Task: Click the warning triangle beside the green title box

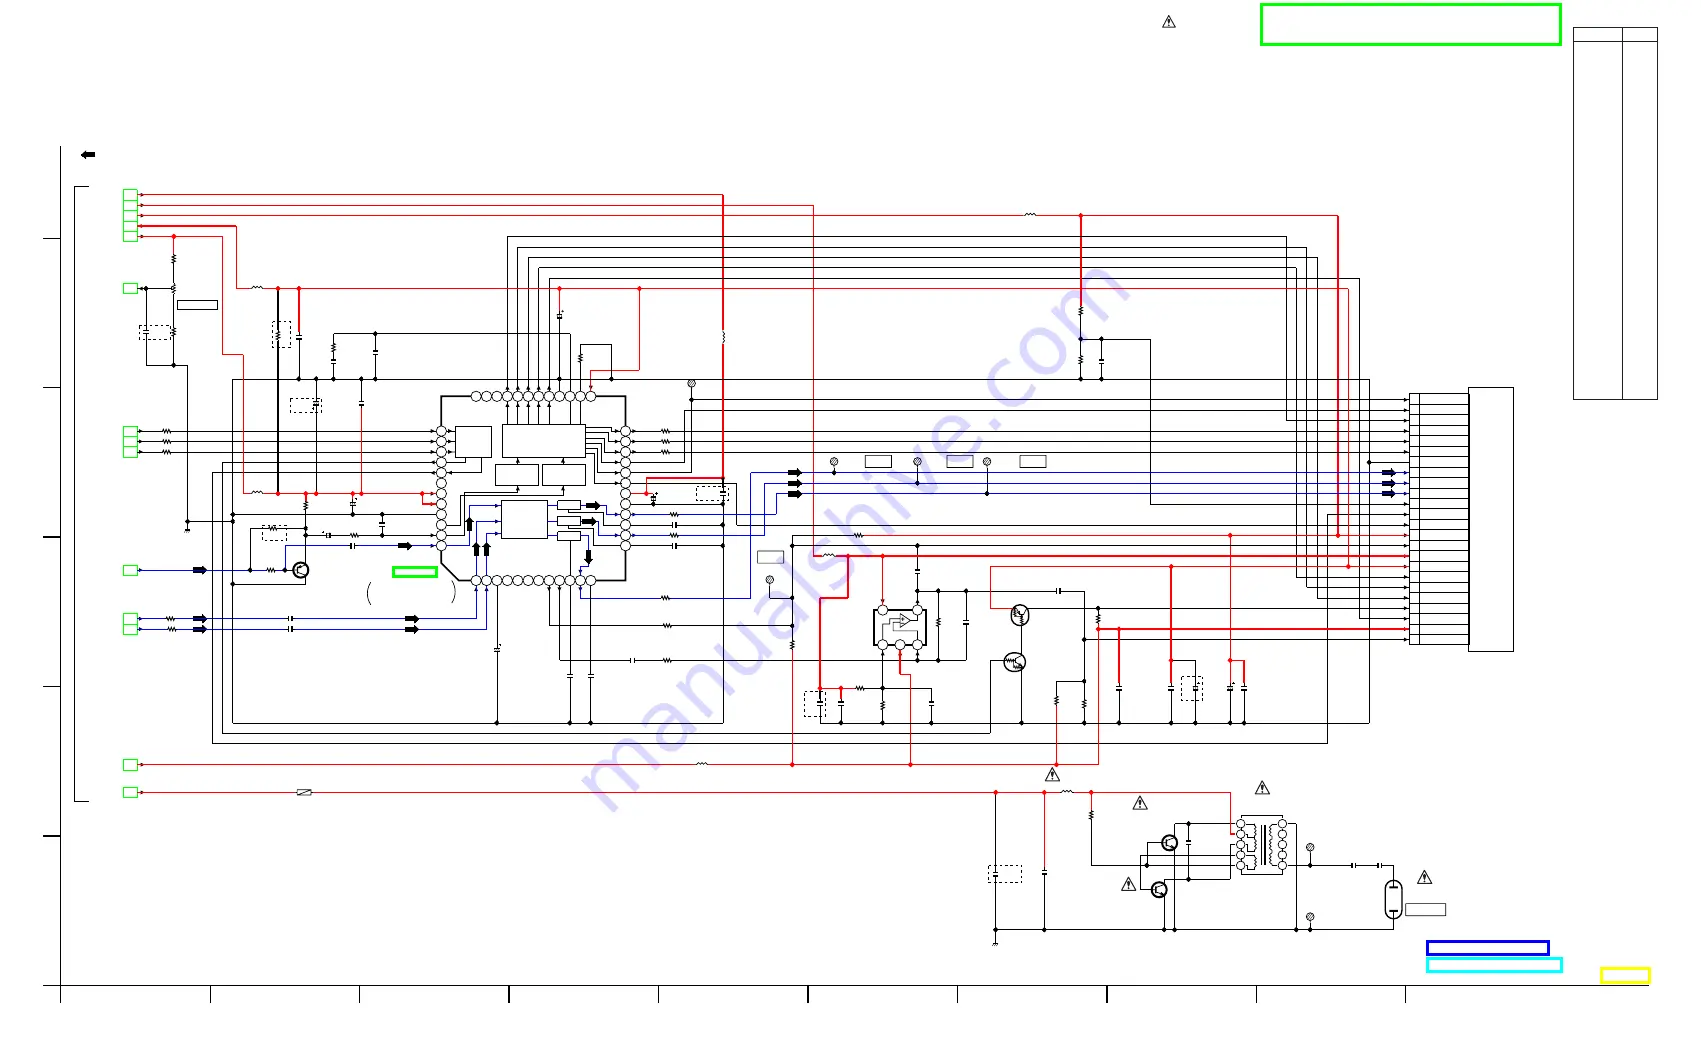Action: pos(1169,22)
